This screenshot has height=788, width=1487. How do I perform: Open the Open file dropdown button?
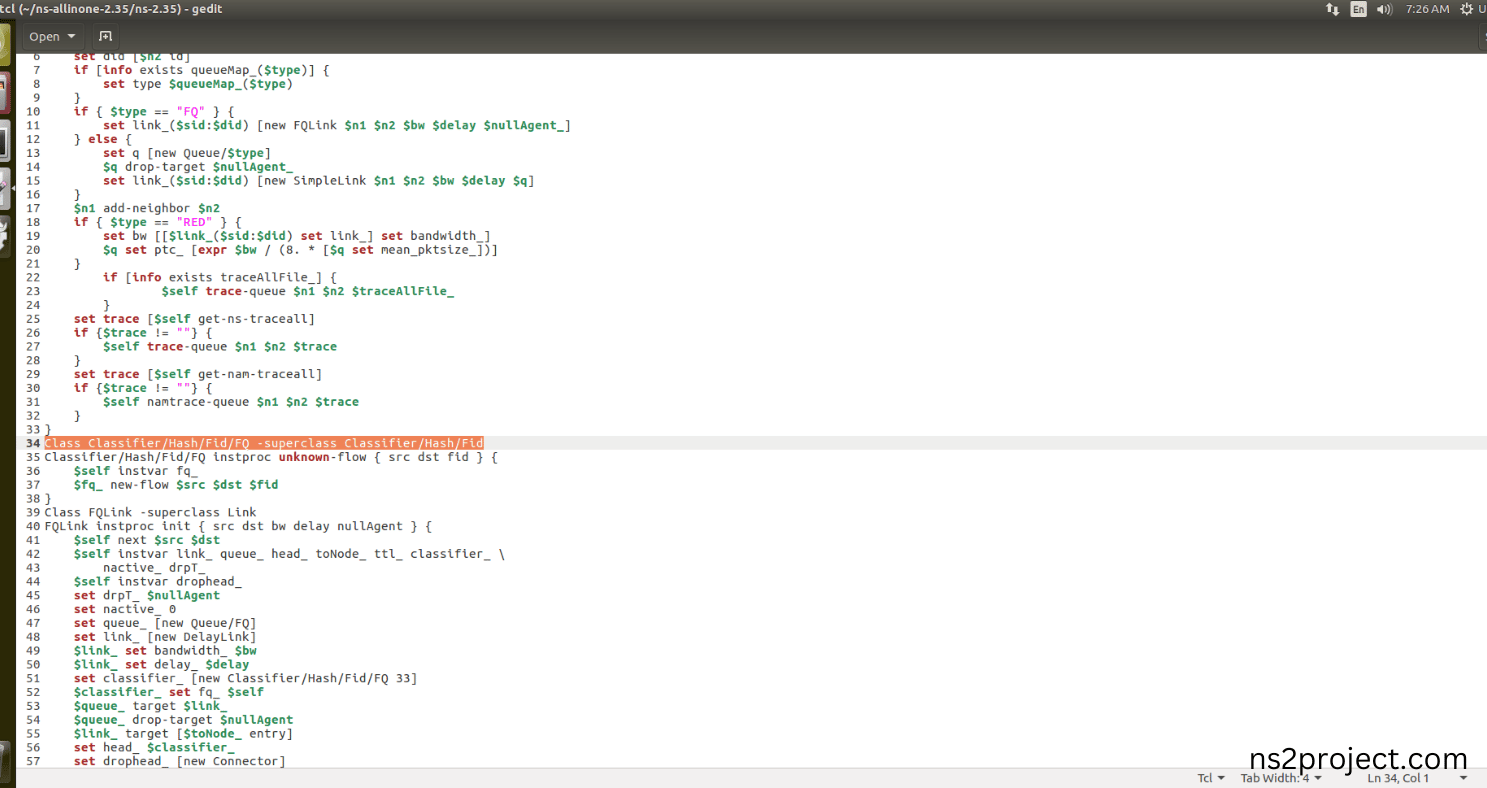52,36
